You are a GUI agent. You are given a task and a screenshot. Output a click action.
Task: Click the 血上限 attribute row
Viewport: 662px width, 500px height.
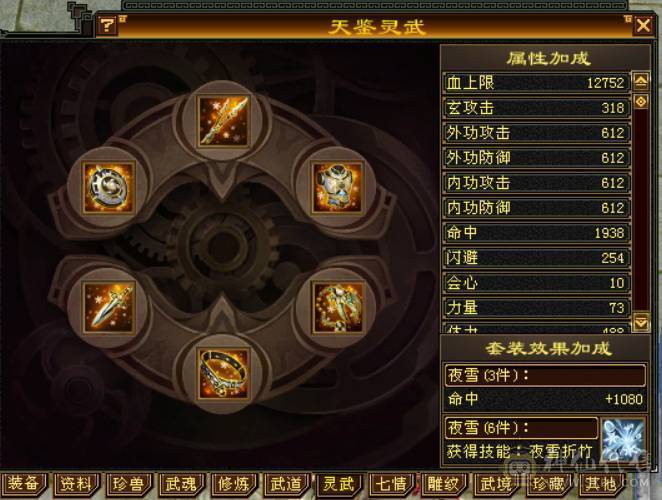pyautogui.click(x=536, y=83)
